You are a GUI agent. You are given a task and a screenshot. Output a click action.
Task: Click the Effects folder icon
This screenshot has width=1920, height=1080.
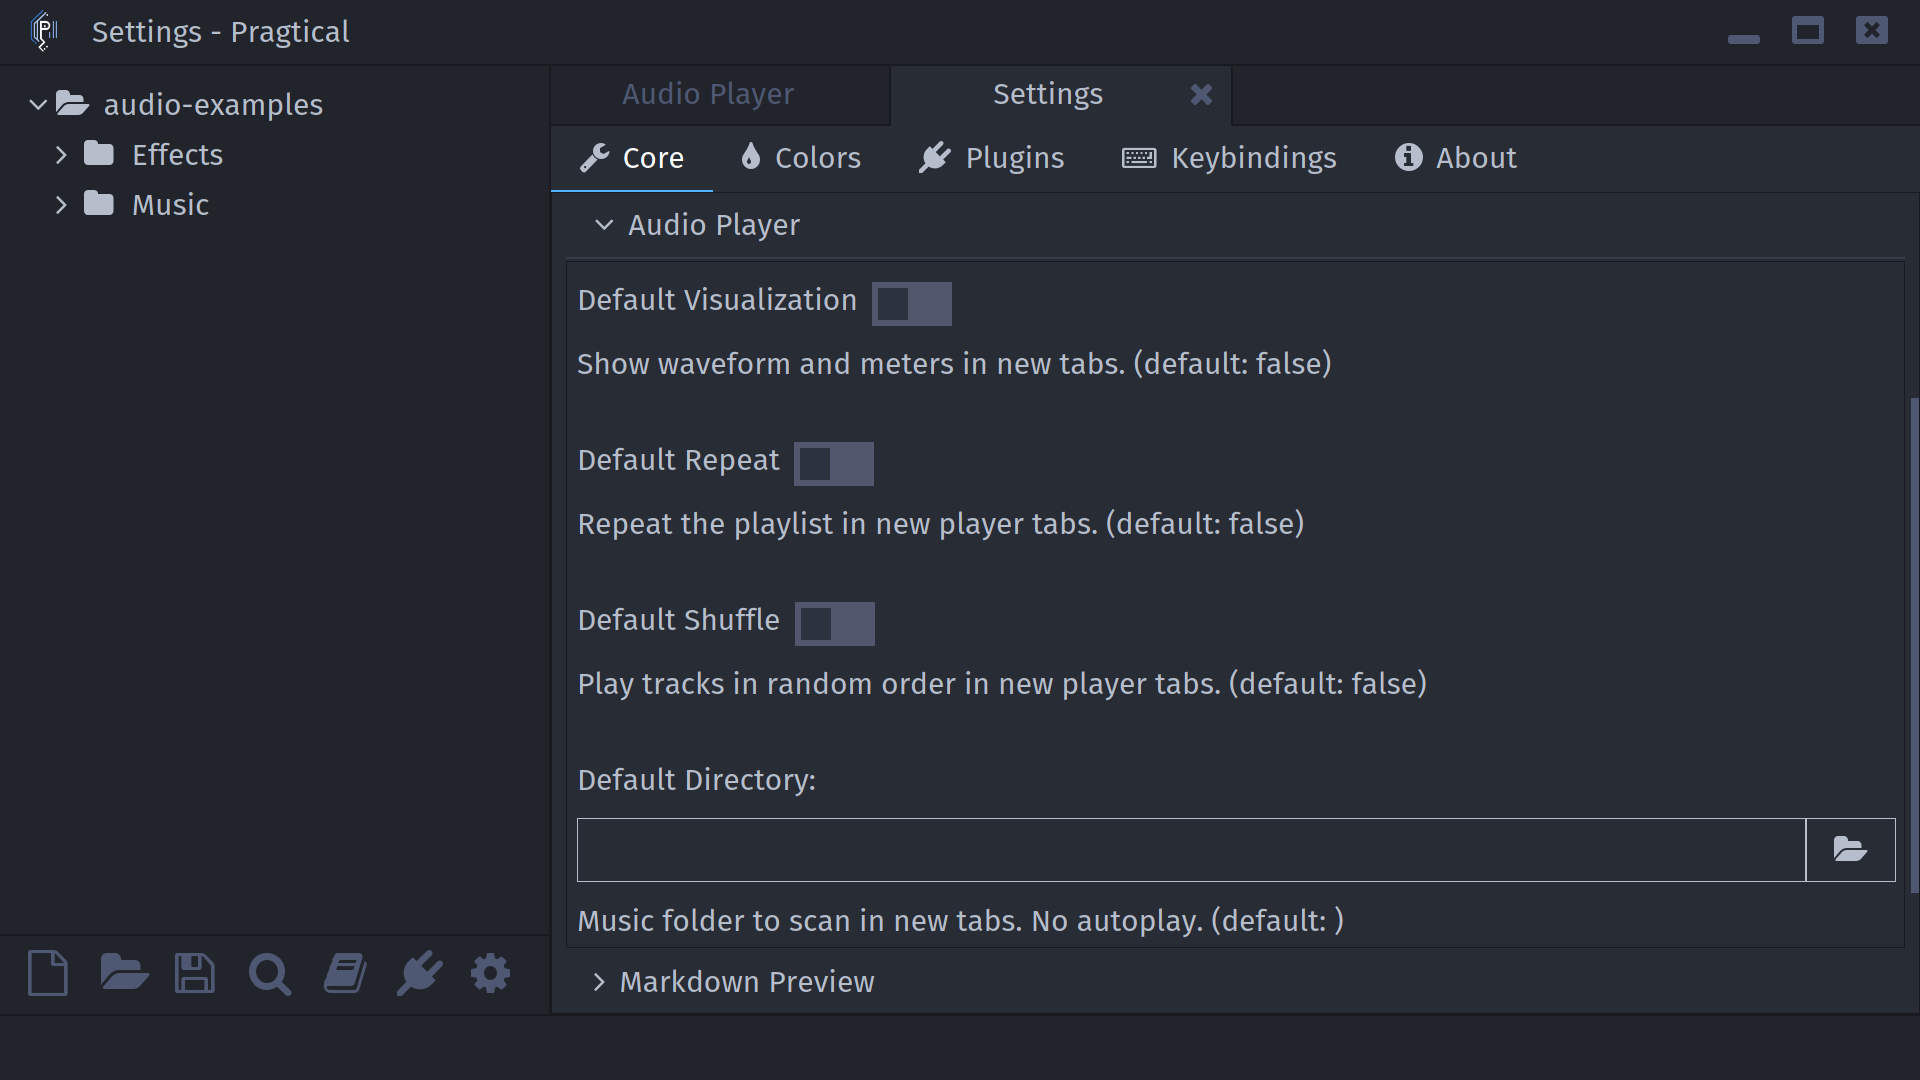(99, 154)
